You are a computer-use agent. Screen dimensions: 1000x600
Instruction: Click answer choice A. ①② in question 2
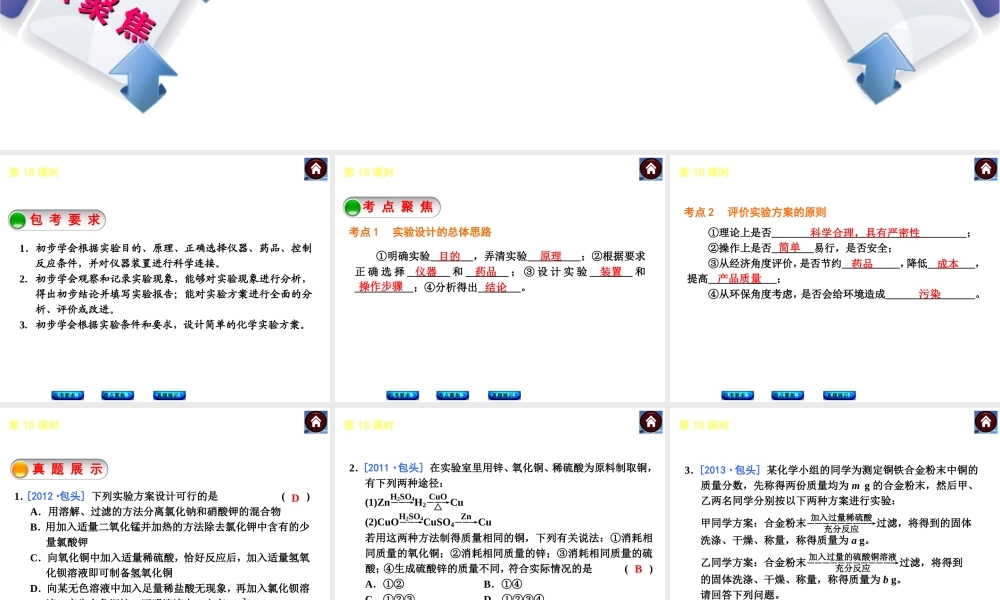tap(385, 584)
